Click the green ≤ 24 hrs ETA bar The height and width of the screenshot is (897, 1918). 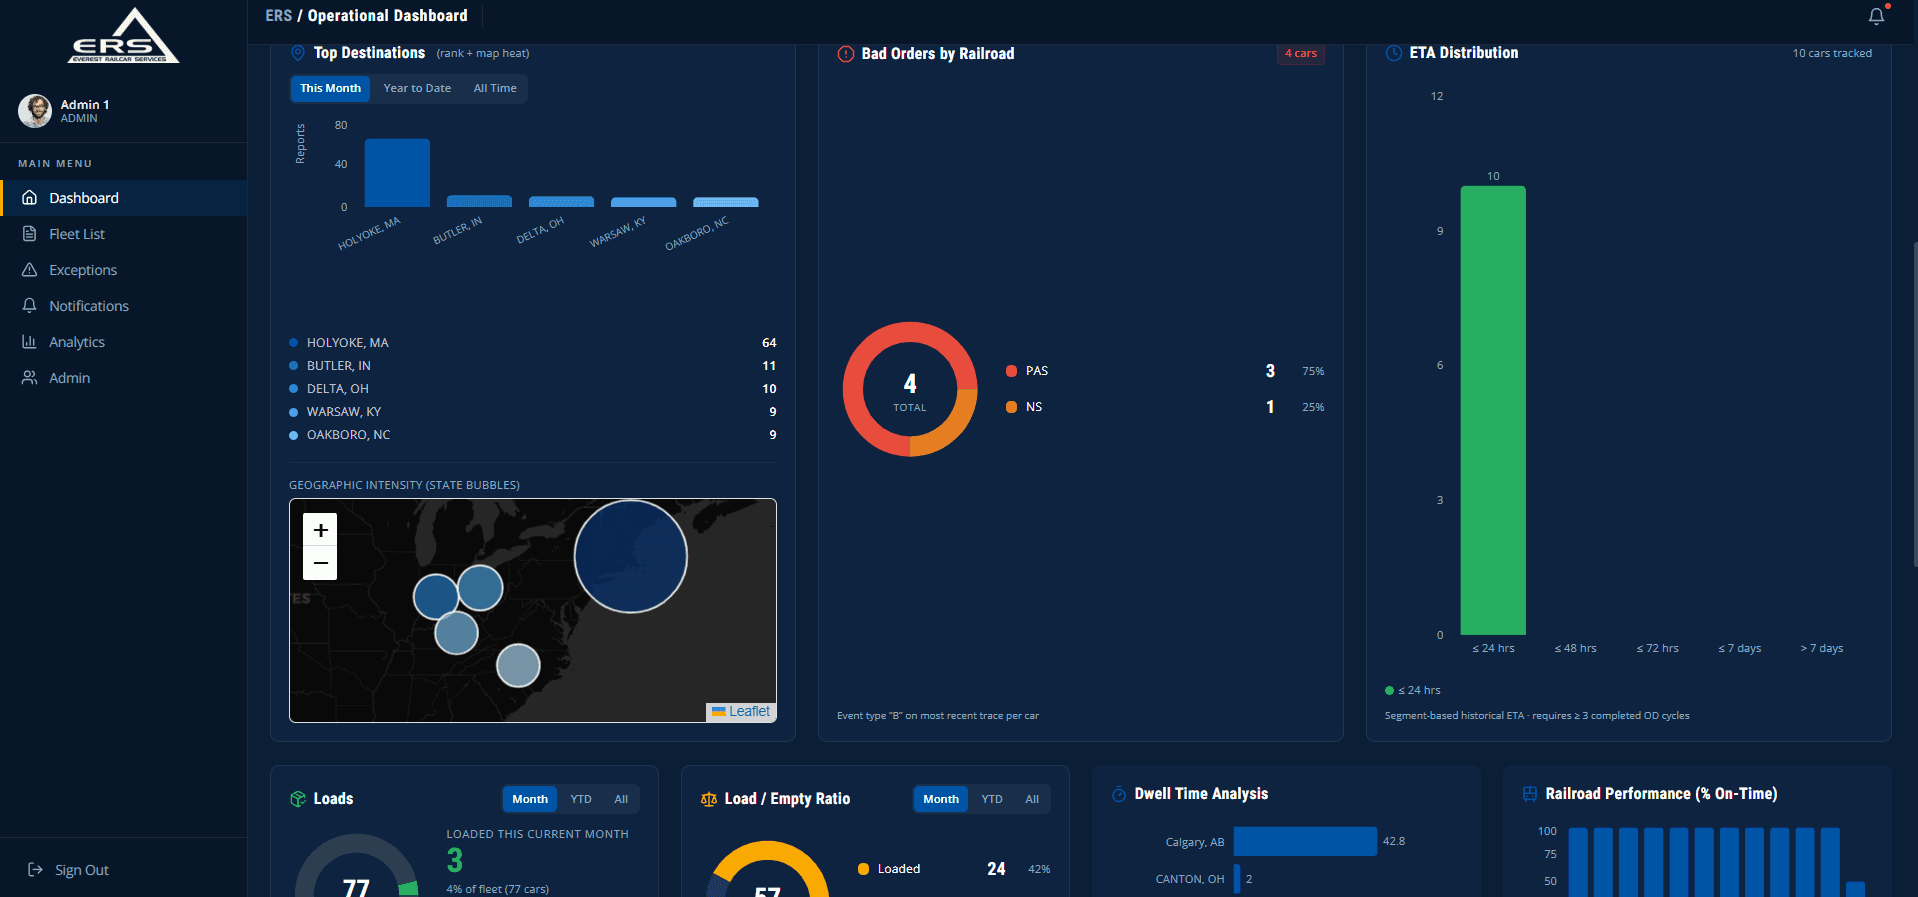(x=1493, y=410)
